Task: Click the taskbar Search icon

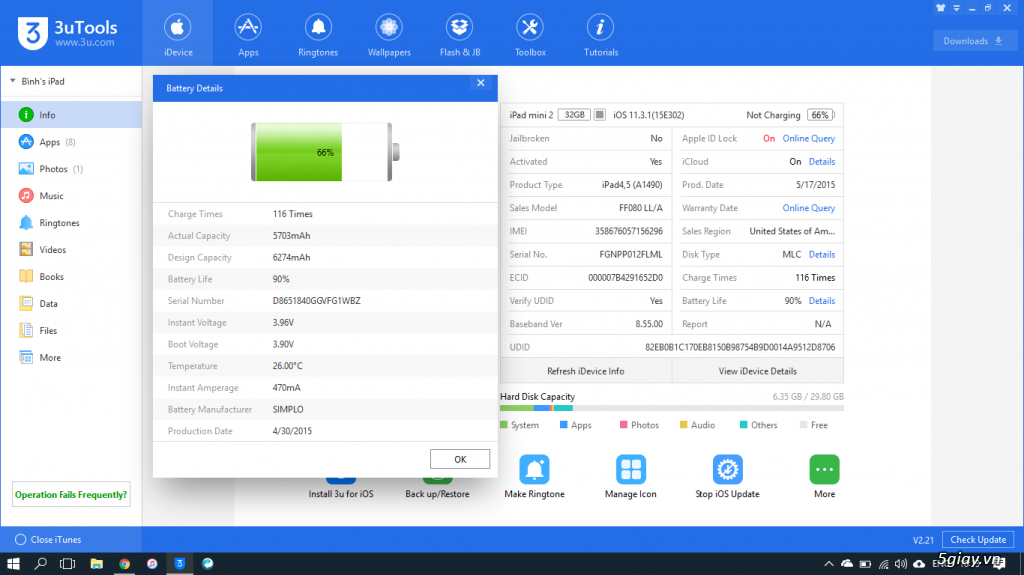Action: (40, 563)
